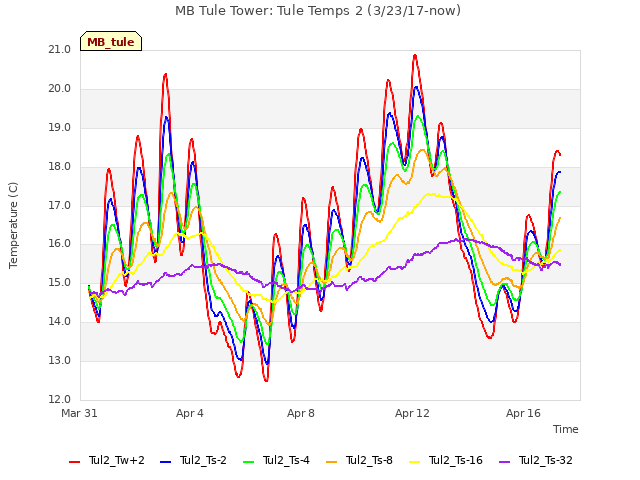
Task: Select the Tul2_Ts-4 legend entry
Action: pyautogui.click(x=276, y=461)
